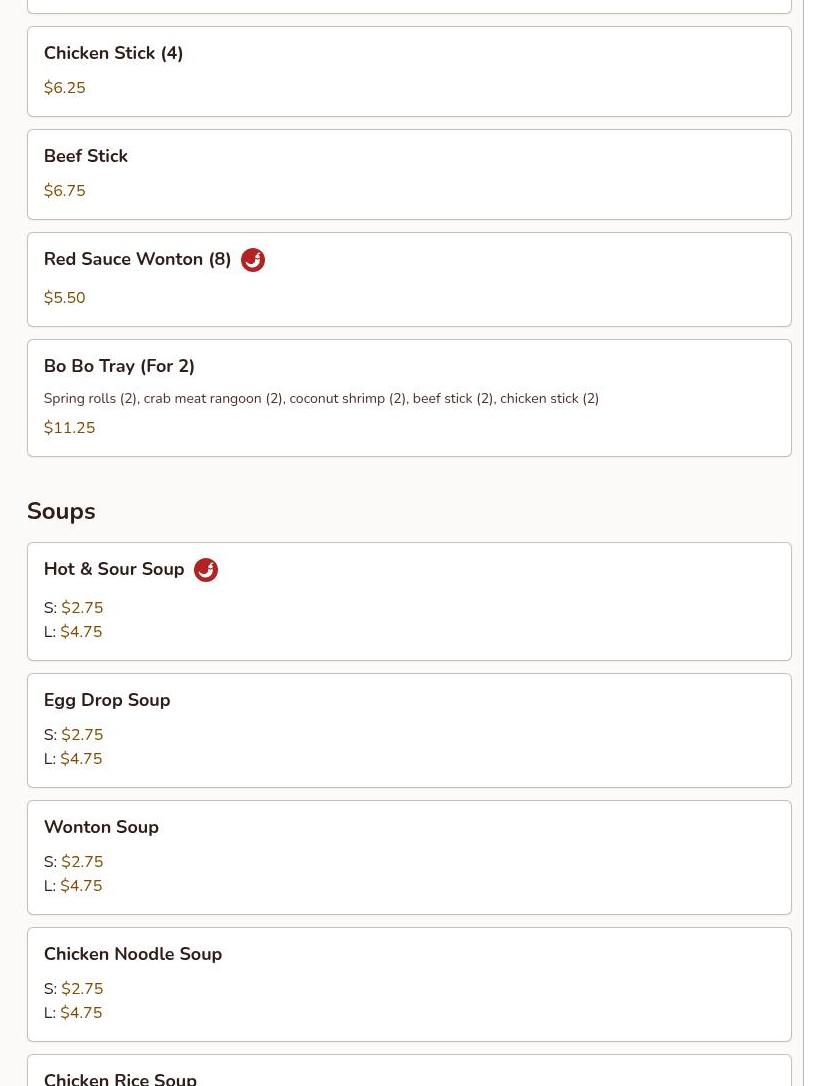Image resolution: width=824 pixels, height=1086 pixels.
Task: Select Hot & Sour Soup title
Action: pyautogui.click(x=114, y=570)
